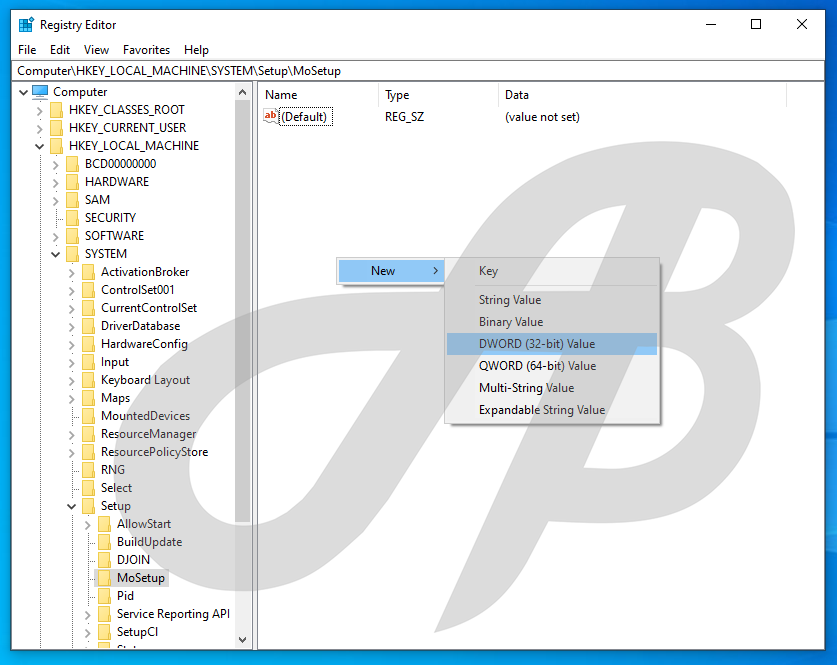Click the ActivationBroker folder icon
This screenshot has width=837, height=665.
89,272
